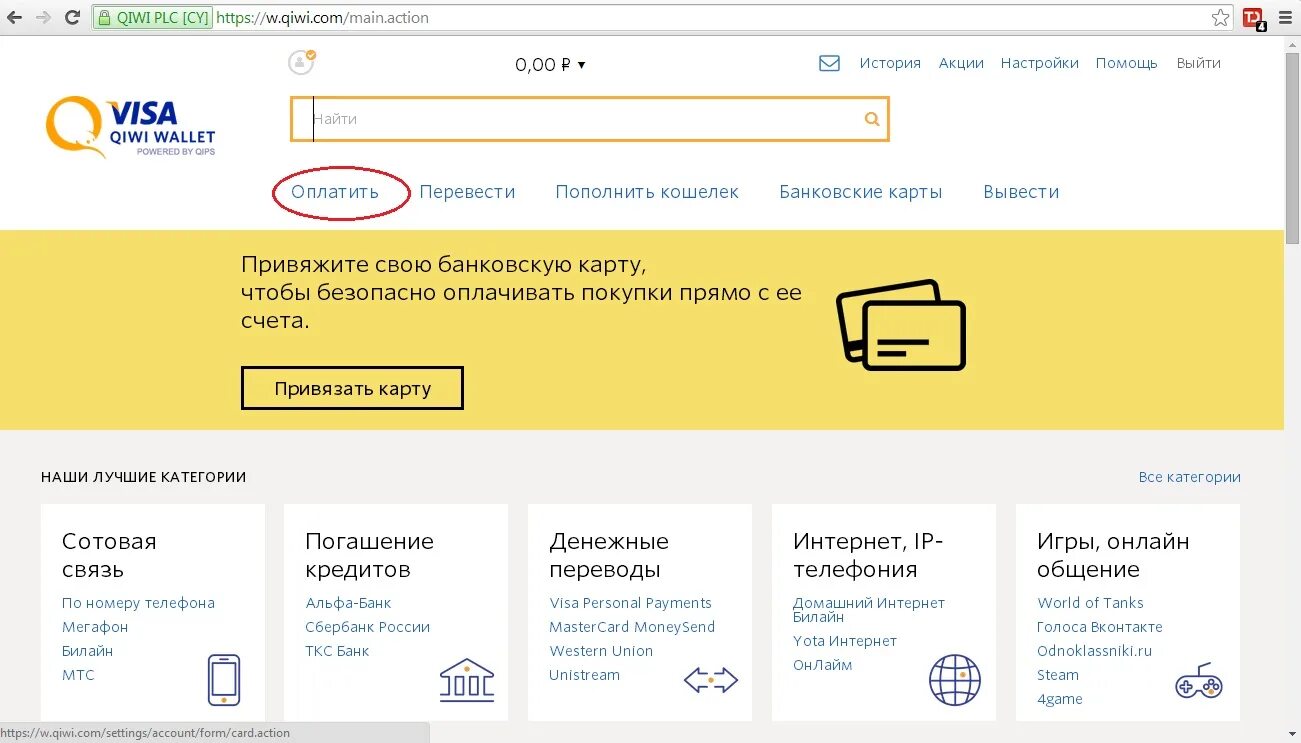Open Все категории link

[x=1189, y=477]
